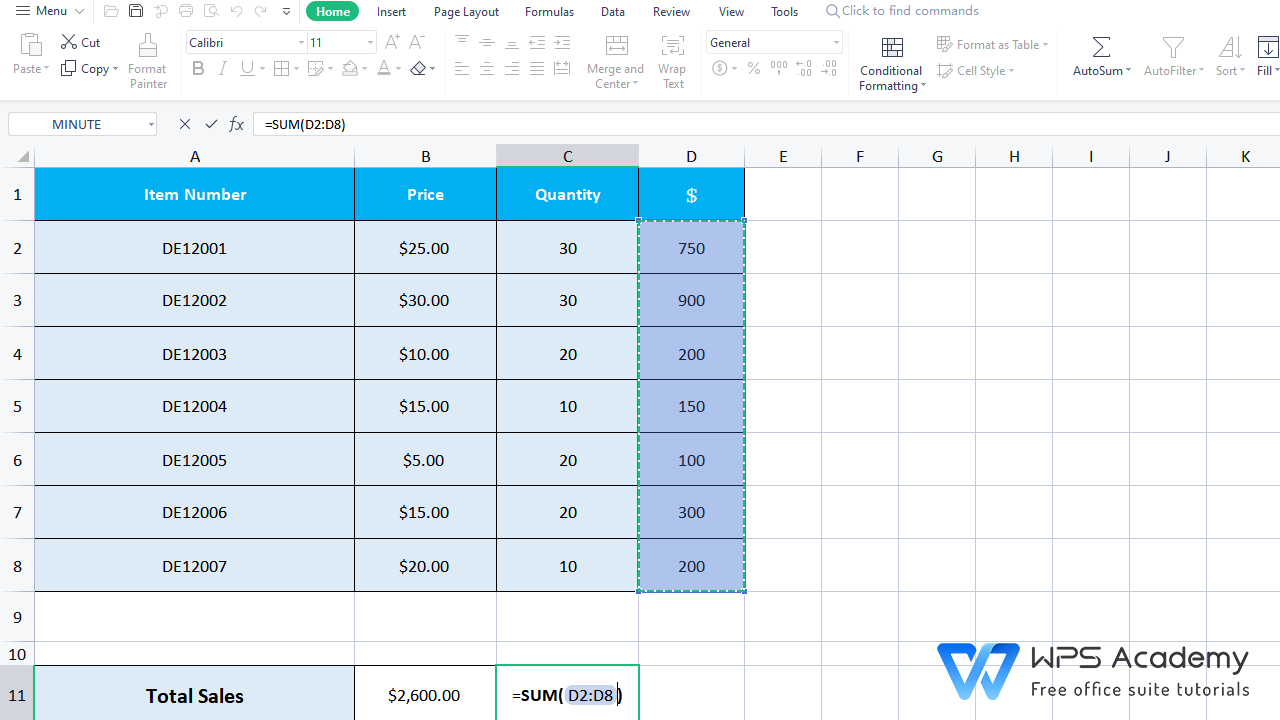The height and width of the screenshot is (720, 1280).
Task: Click the Increase Indent icon
Action: click(x=562, y=42)
